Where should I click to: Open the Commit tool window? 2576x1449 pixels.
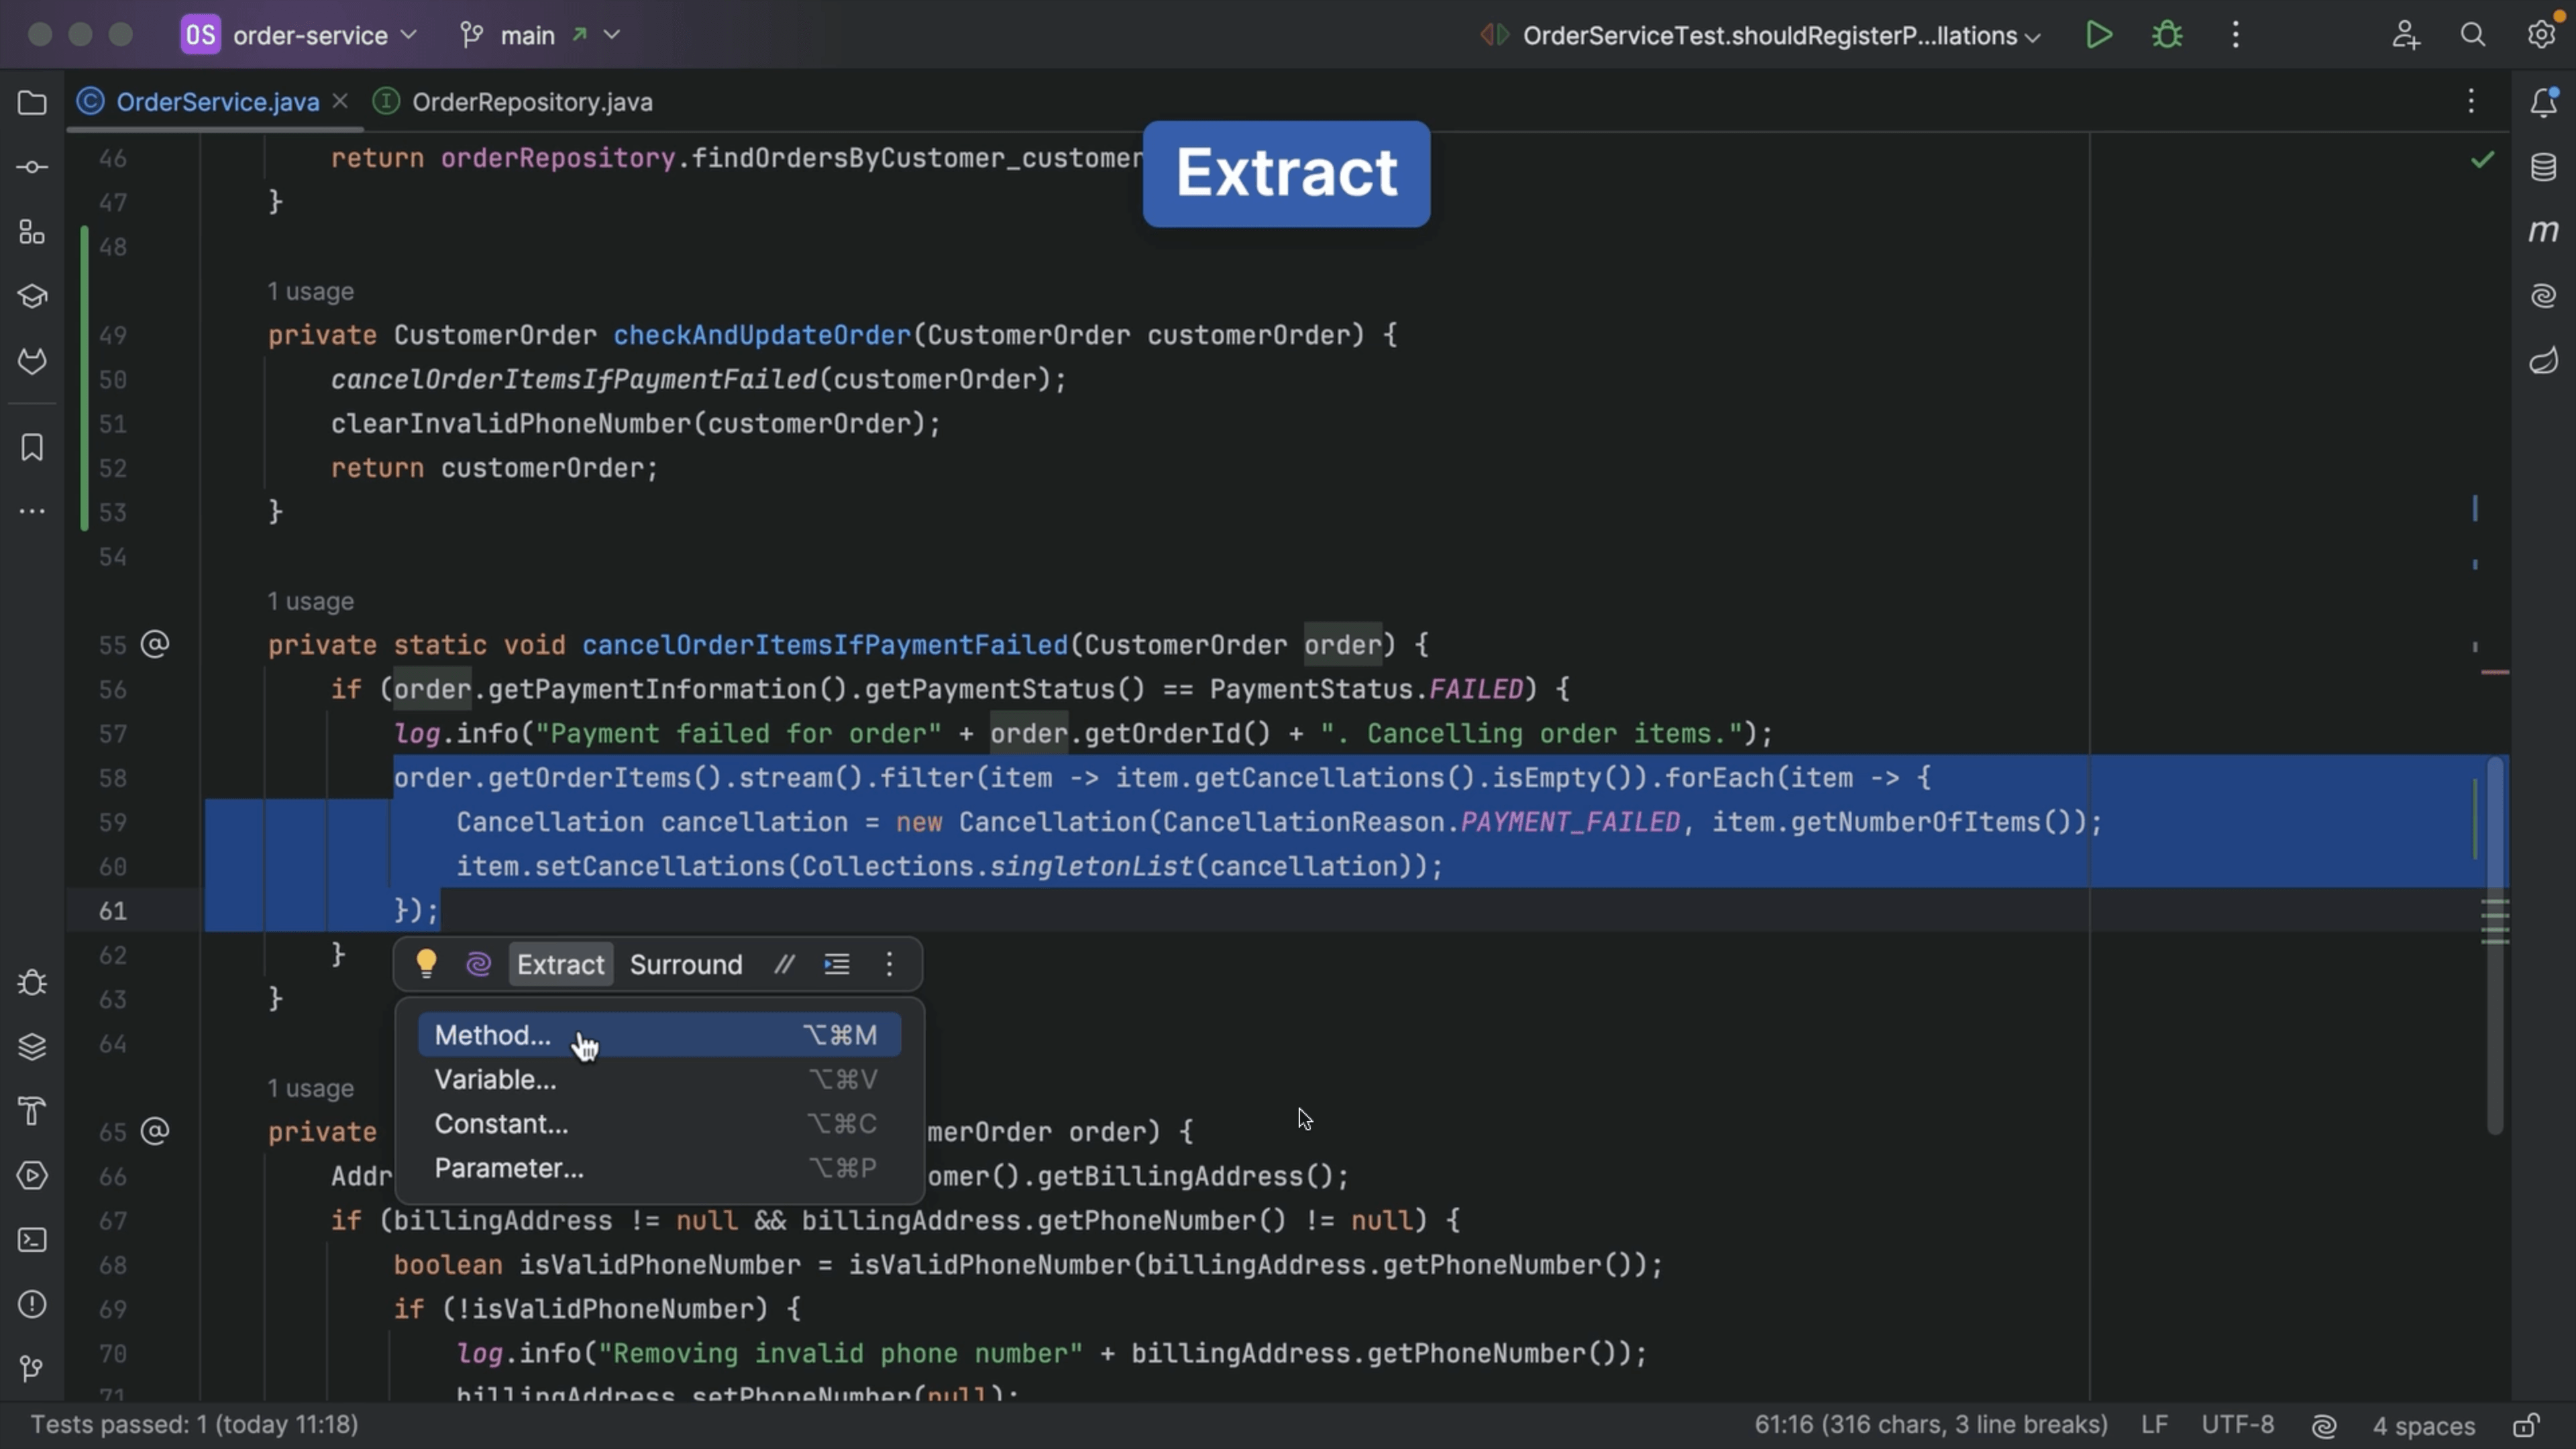point(31,167)
